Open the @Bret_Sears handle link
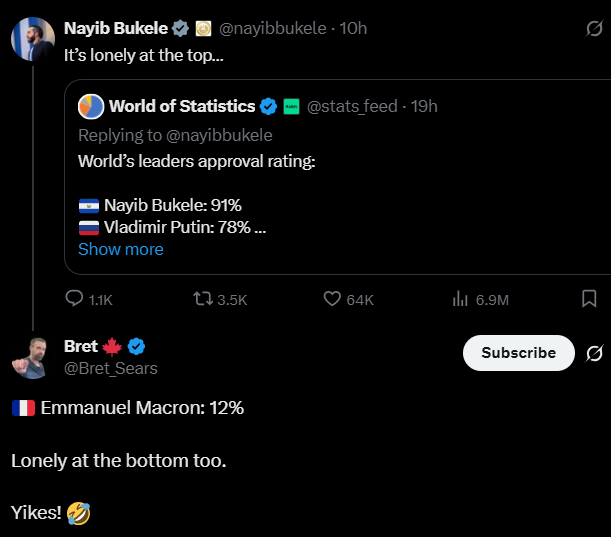 [x=110, y=368]
